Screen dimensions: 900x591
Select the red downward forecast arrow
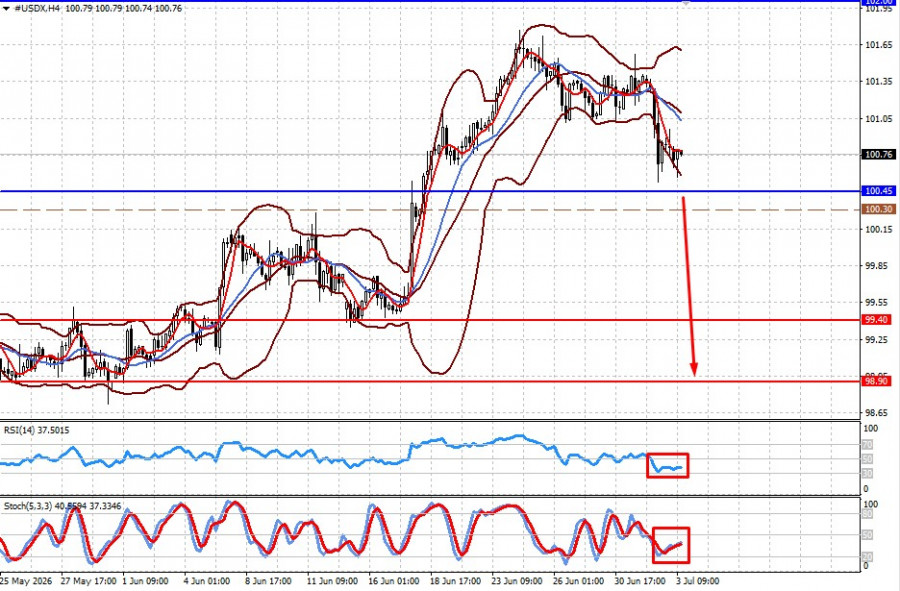tap(689, 286)
